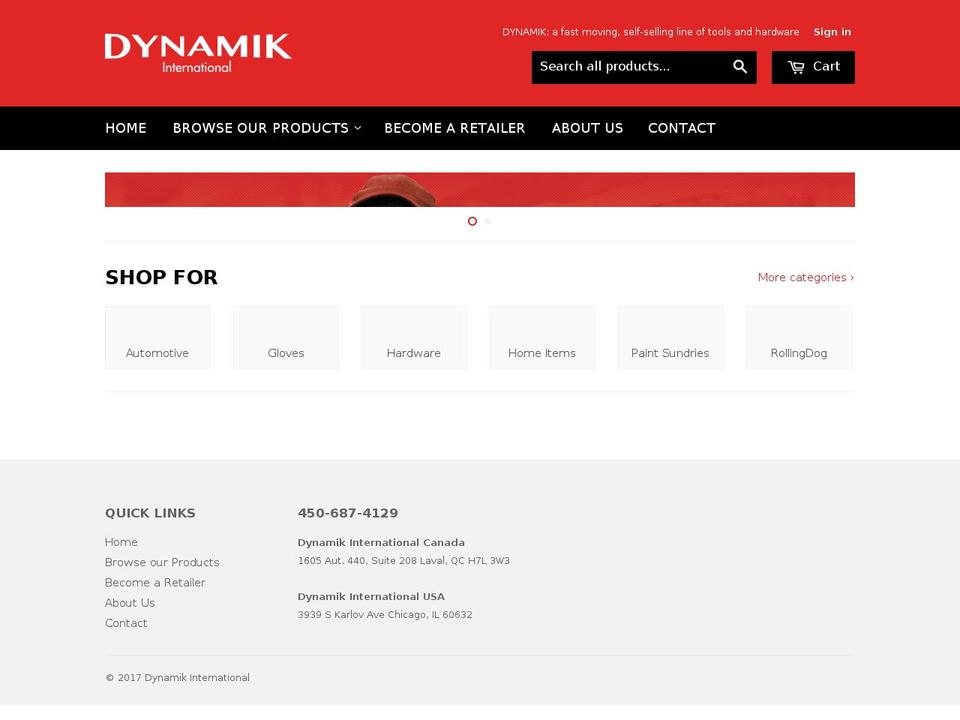
Task: Click the Dynamik International USA heading
Action: click(371, 596)
